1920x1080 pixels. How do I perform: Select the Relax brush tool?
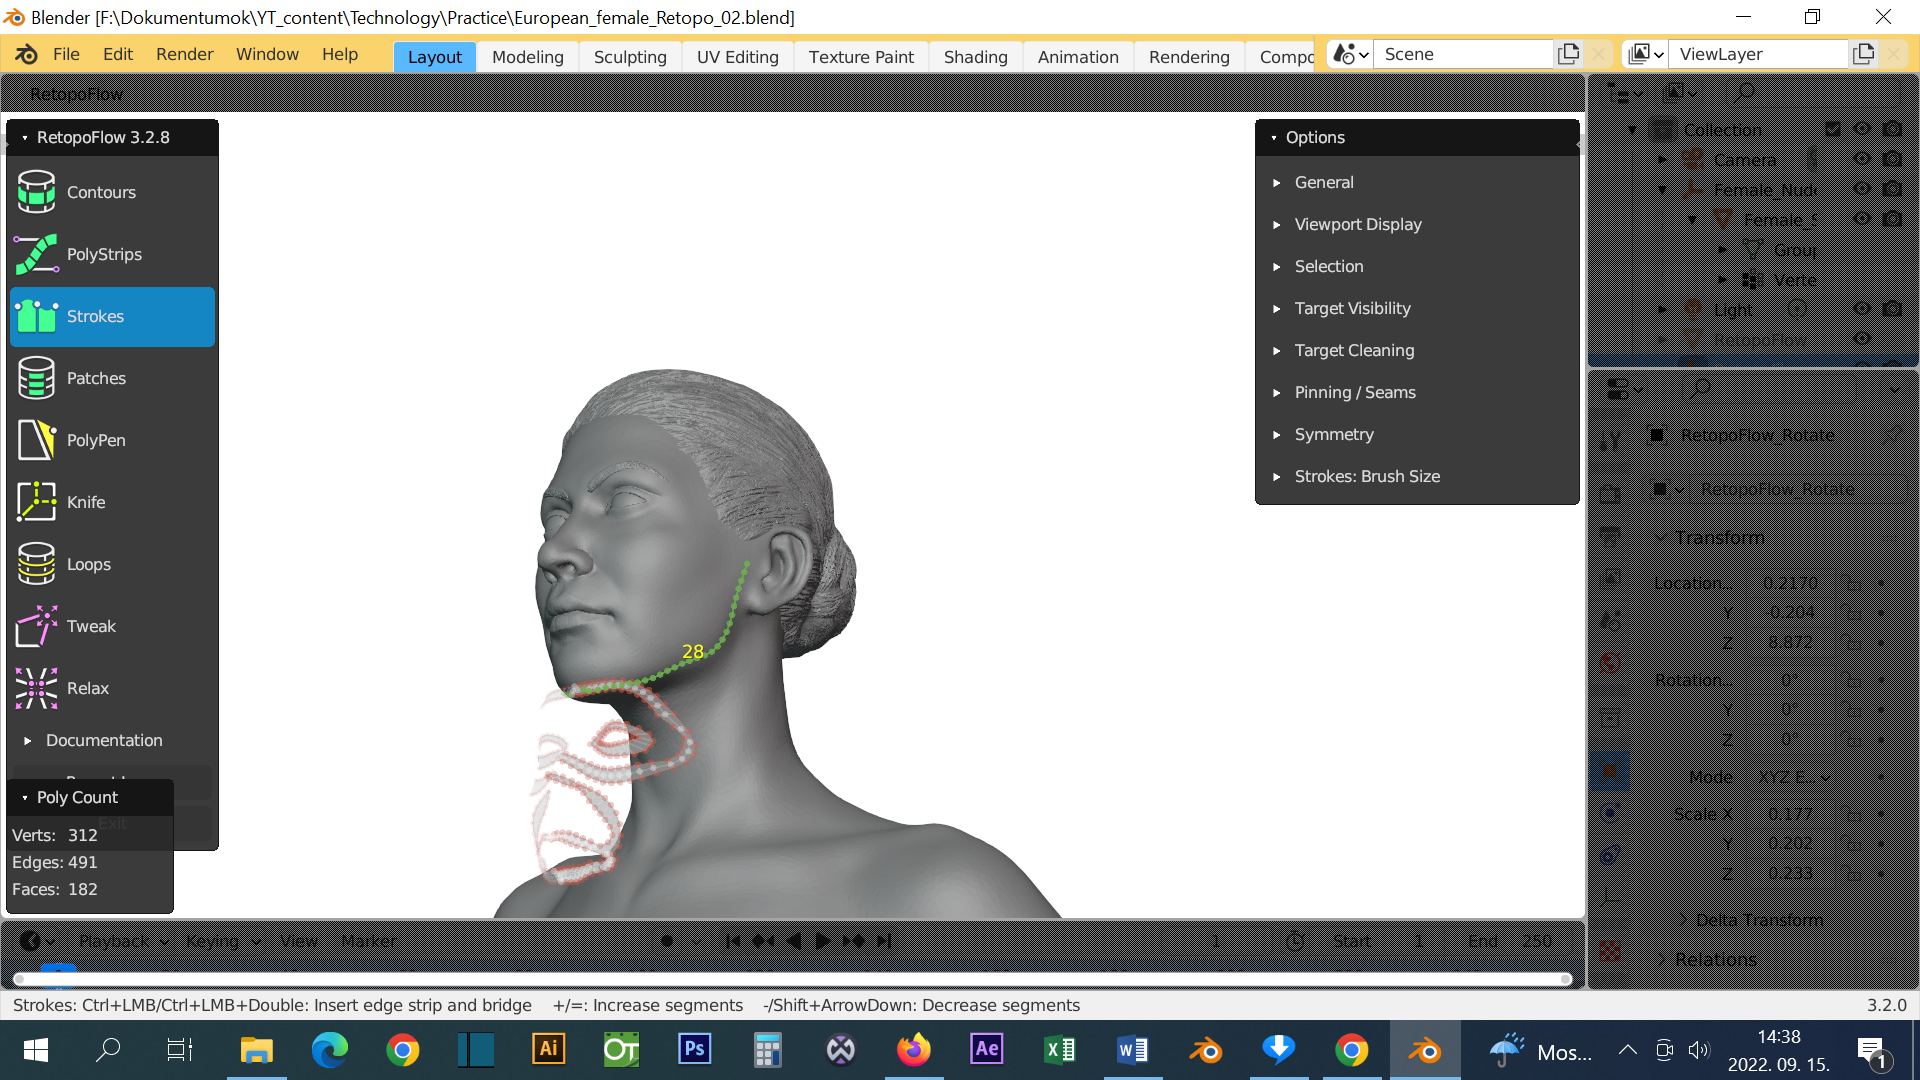point(87,688)
